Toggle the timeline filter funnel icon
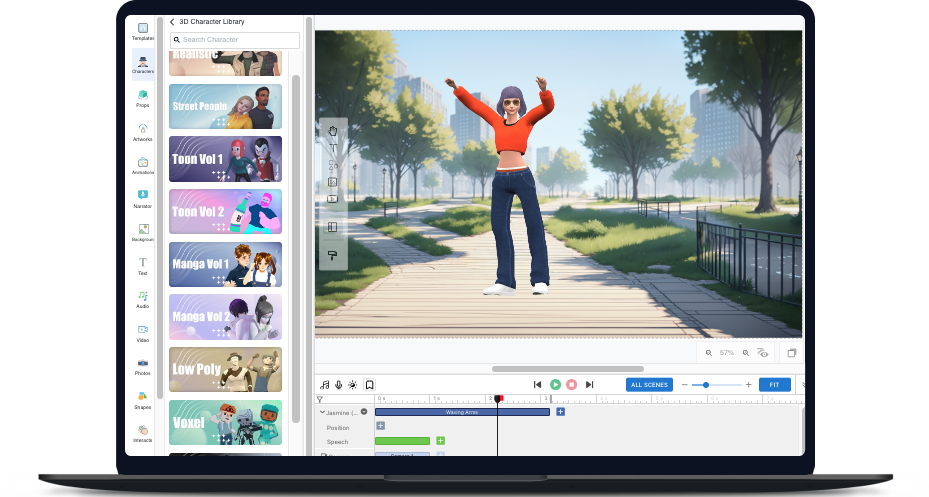This screenshot has height=497, width=929. click(x=320, y=399)
